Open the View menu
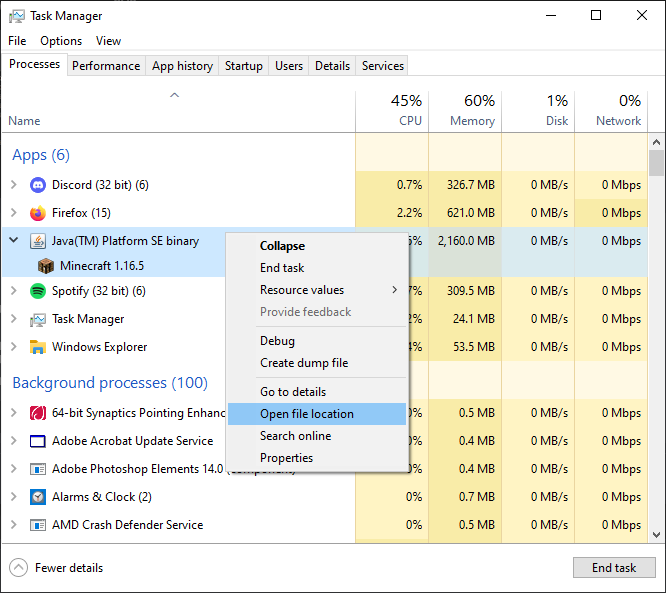 108,41
